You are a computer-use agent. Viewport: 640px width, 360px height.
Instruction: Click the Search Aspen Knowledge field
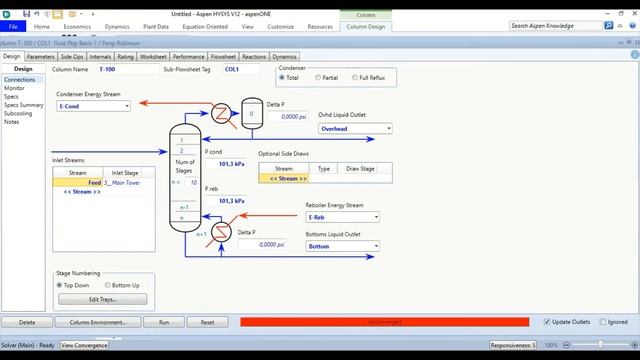point(555,26)
